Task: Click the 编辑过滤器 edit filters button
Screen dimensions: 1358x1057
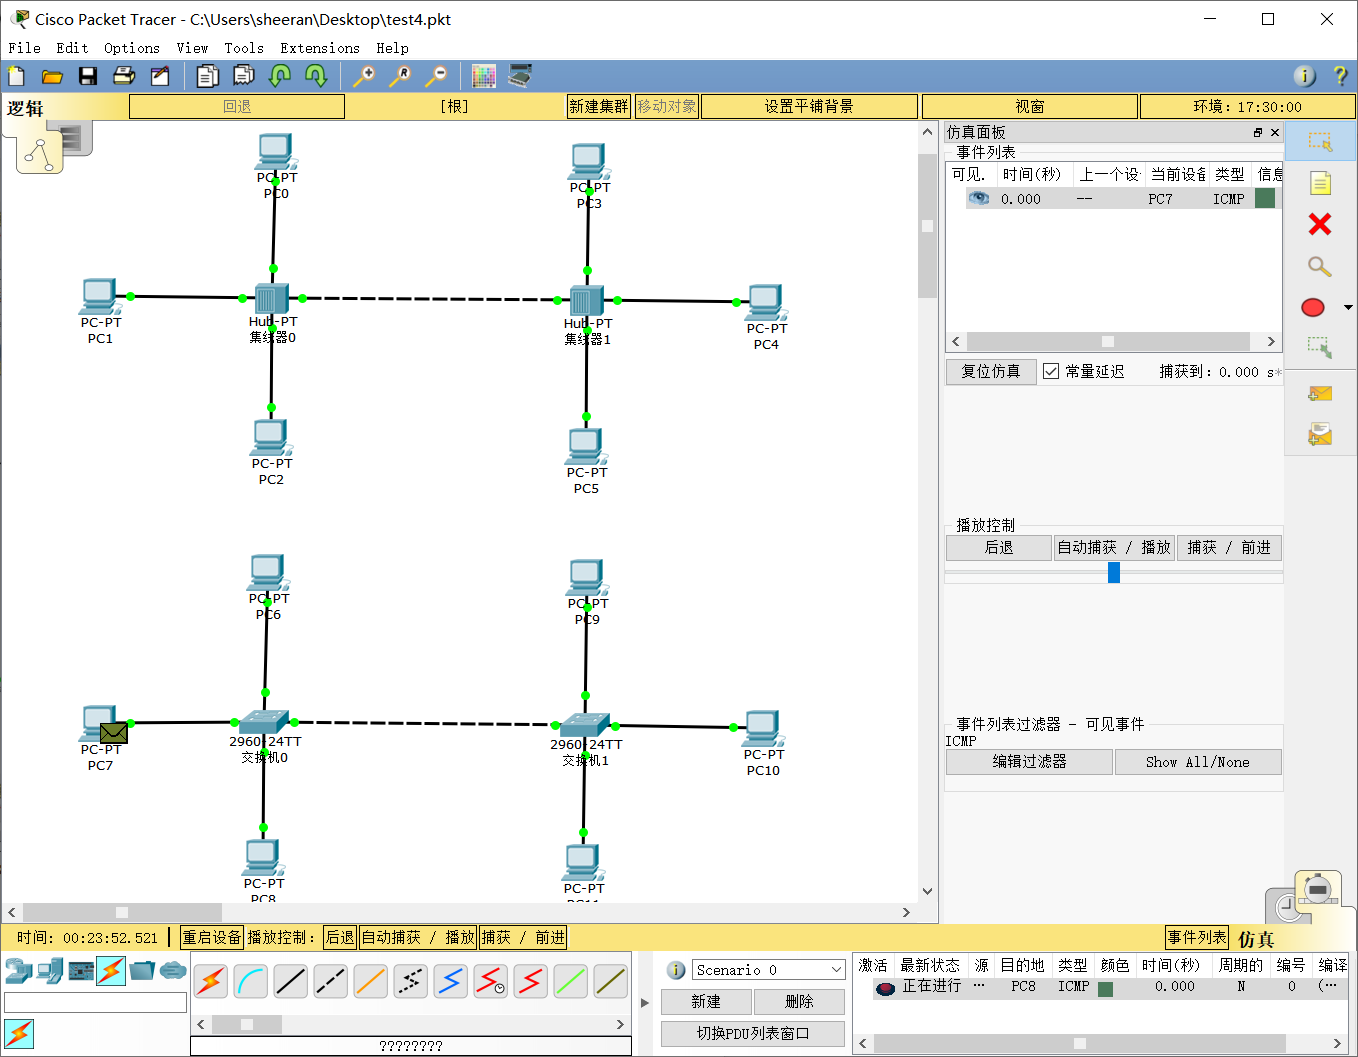Action: point(1029,761)
